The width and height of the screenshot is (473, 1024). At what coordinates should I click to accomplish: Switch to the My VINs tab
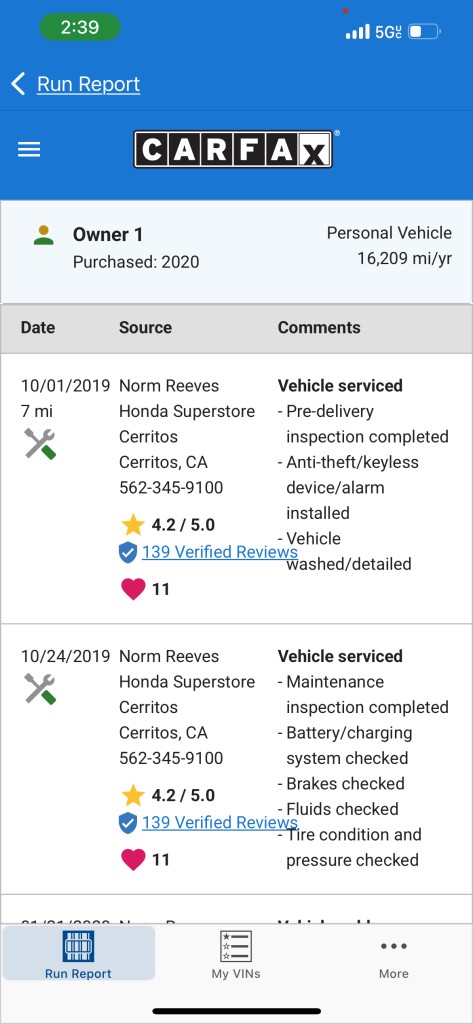pos(236,954)
